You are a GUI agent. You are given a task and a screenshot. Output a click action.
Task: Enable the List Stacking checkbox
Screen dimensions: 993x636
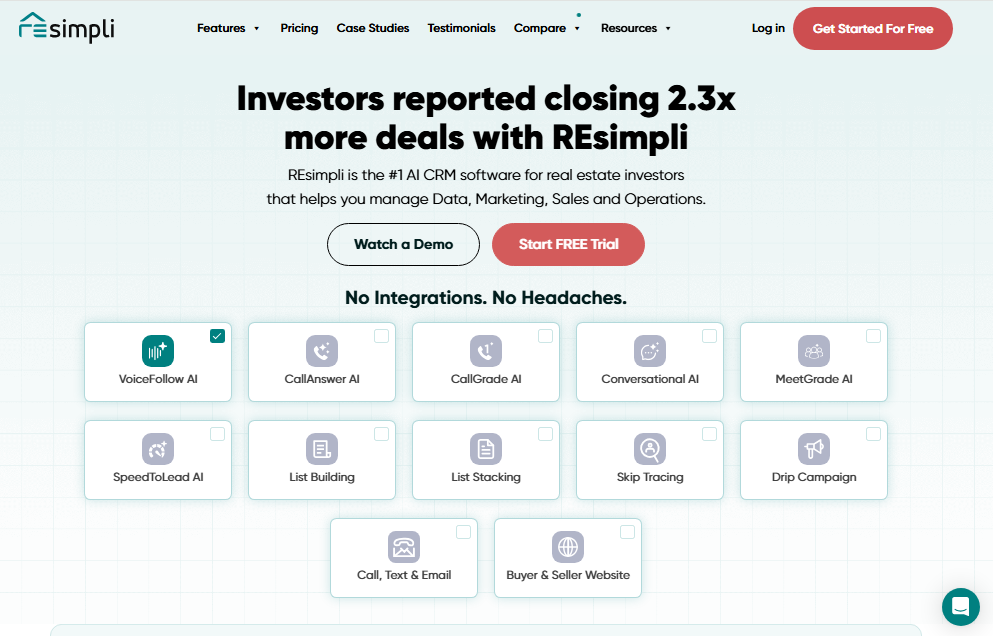[x=546, y=434]
